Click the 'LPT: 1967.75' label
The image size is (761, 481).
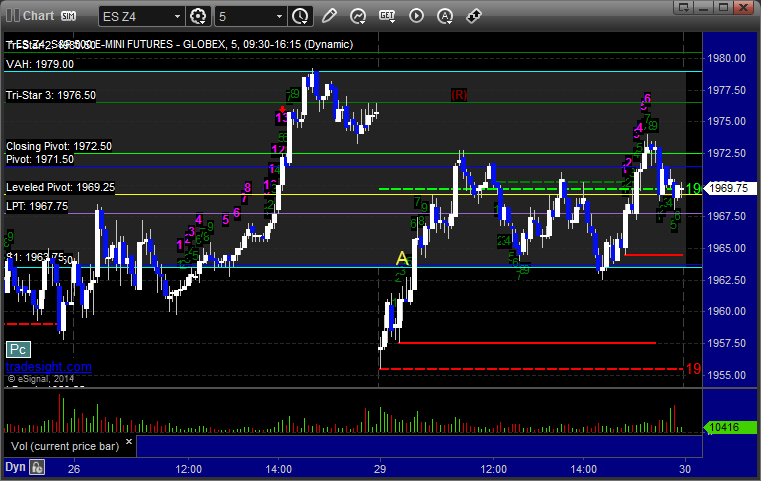pos(37,206)
